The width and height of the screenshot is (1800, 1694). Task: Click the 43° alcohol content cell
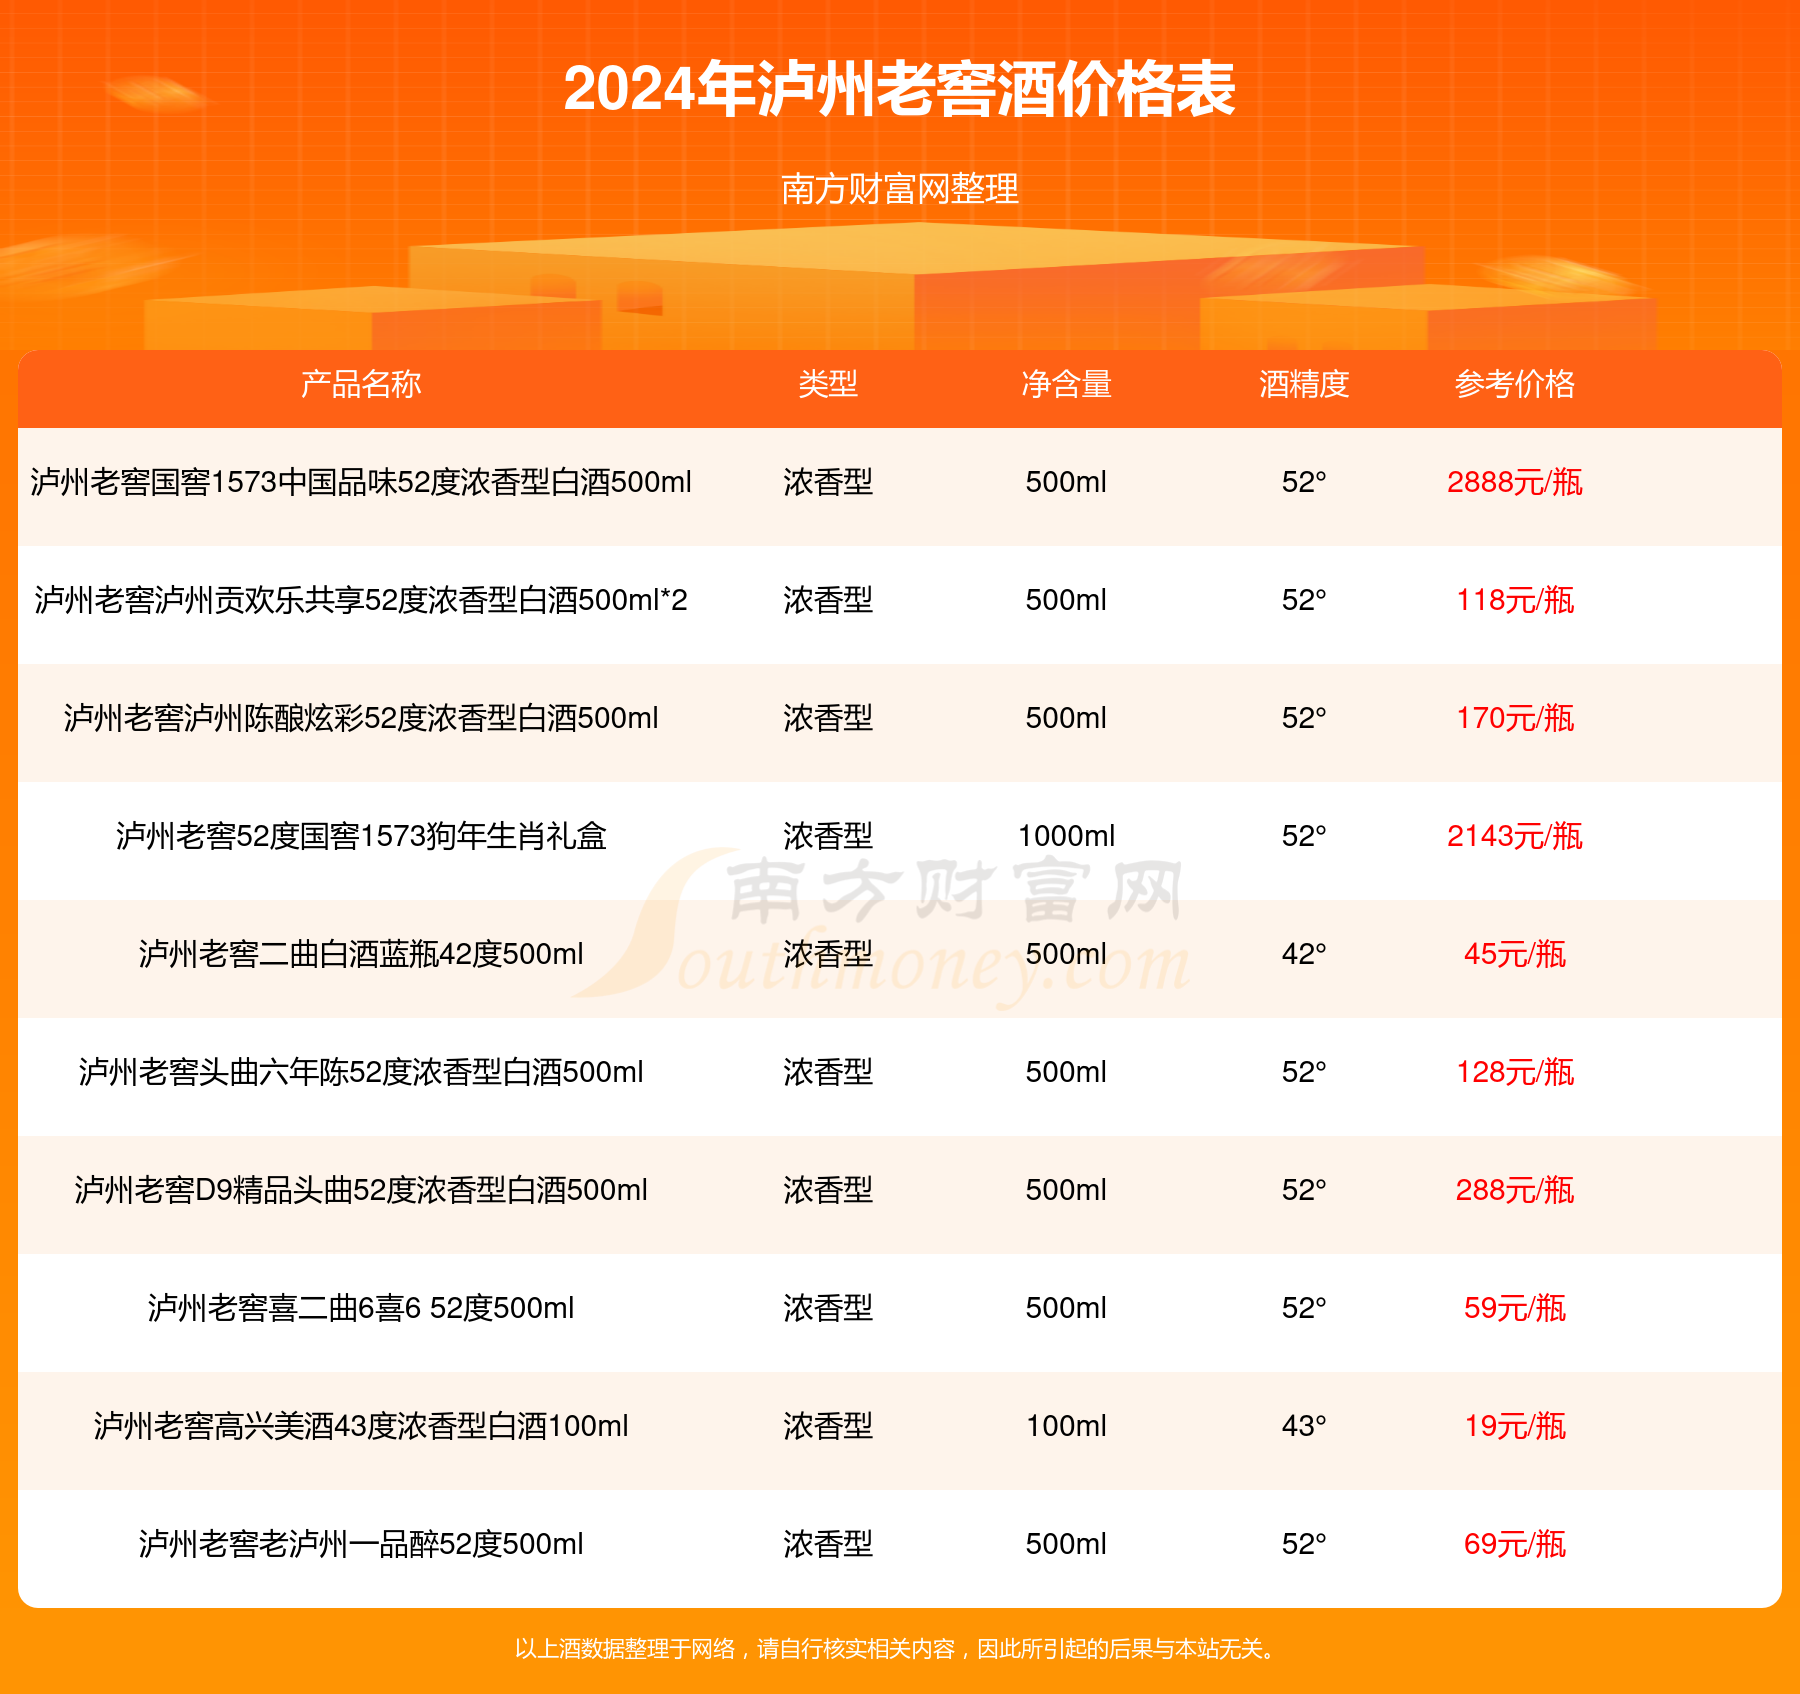1304,1426
